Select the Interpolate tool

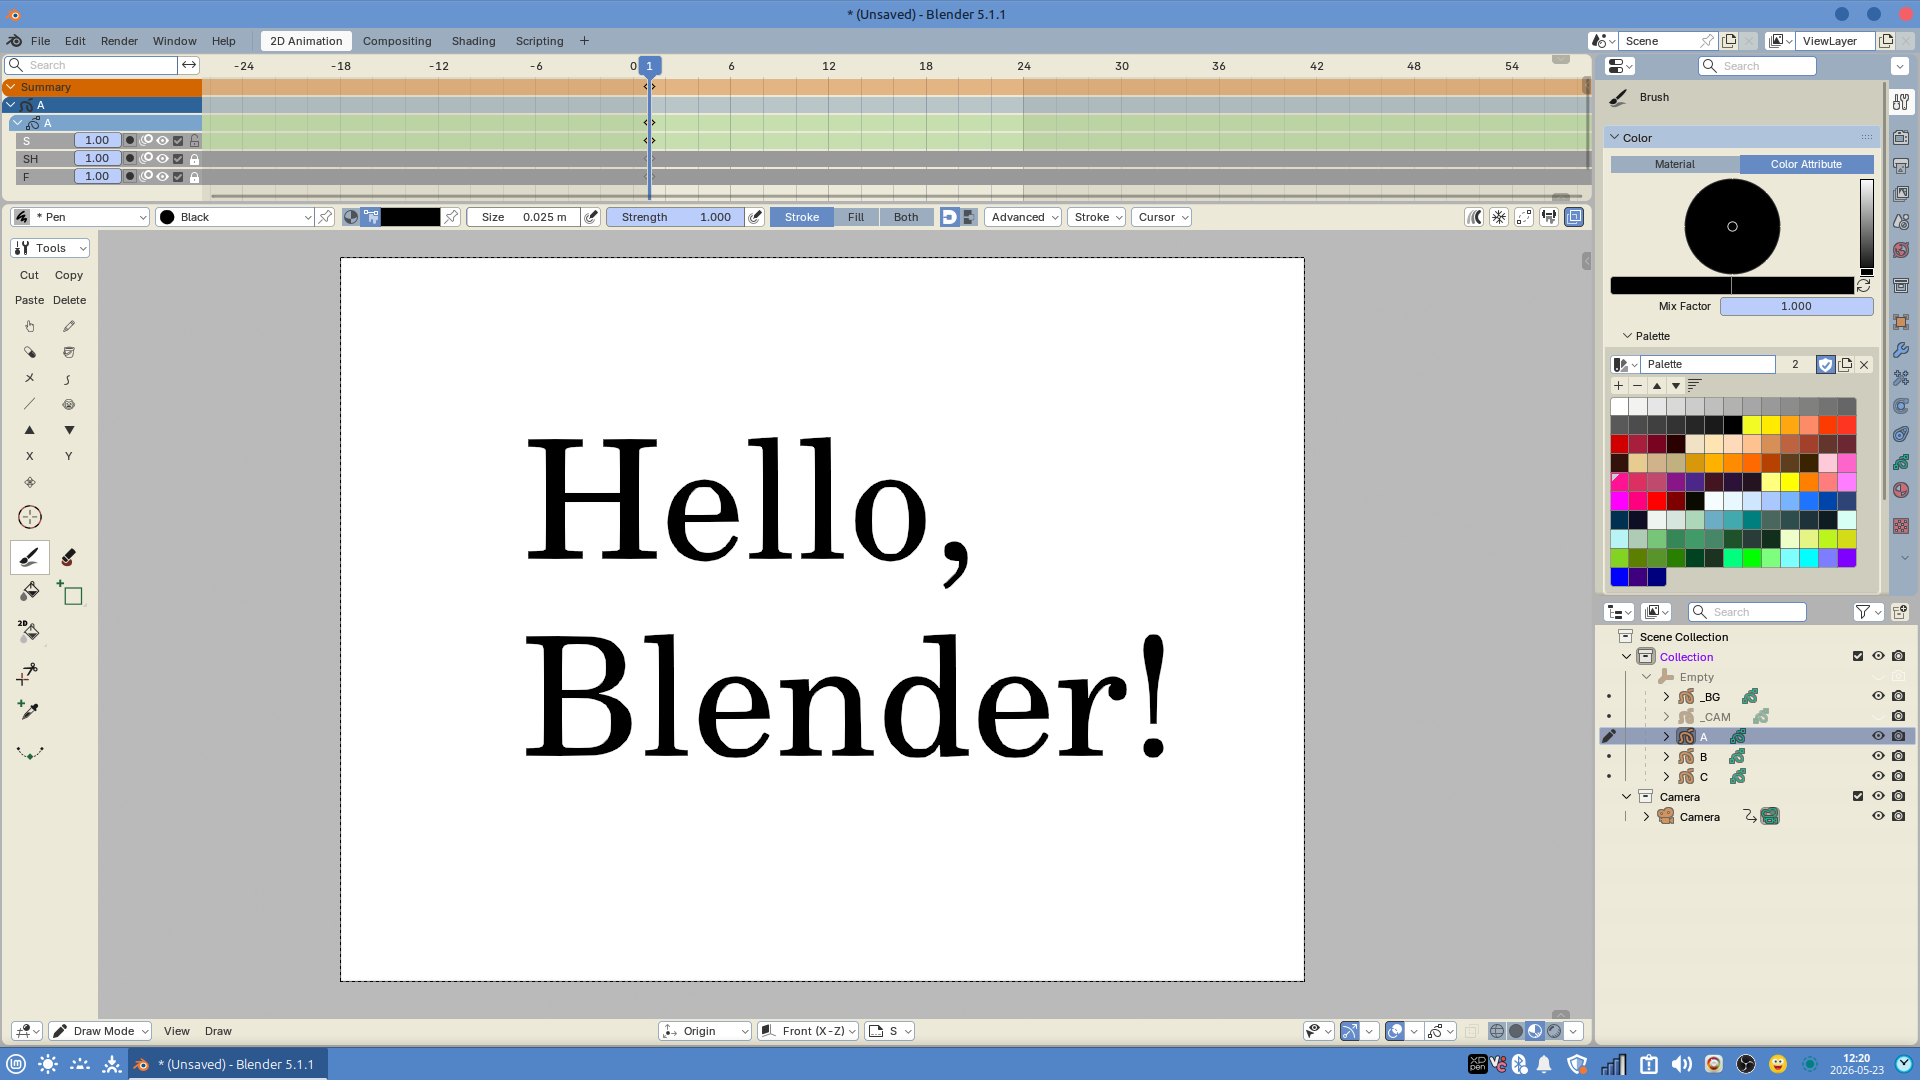[x=30, y=752]
